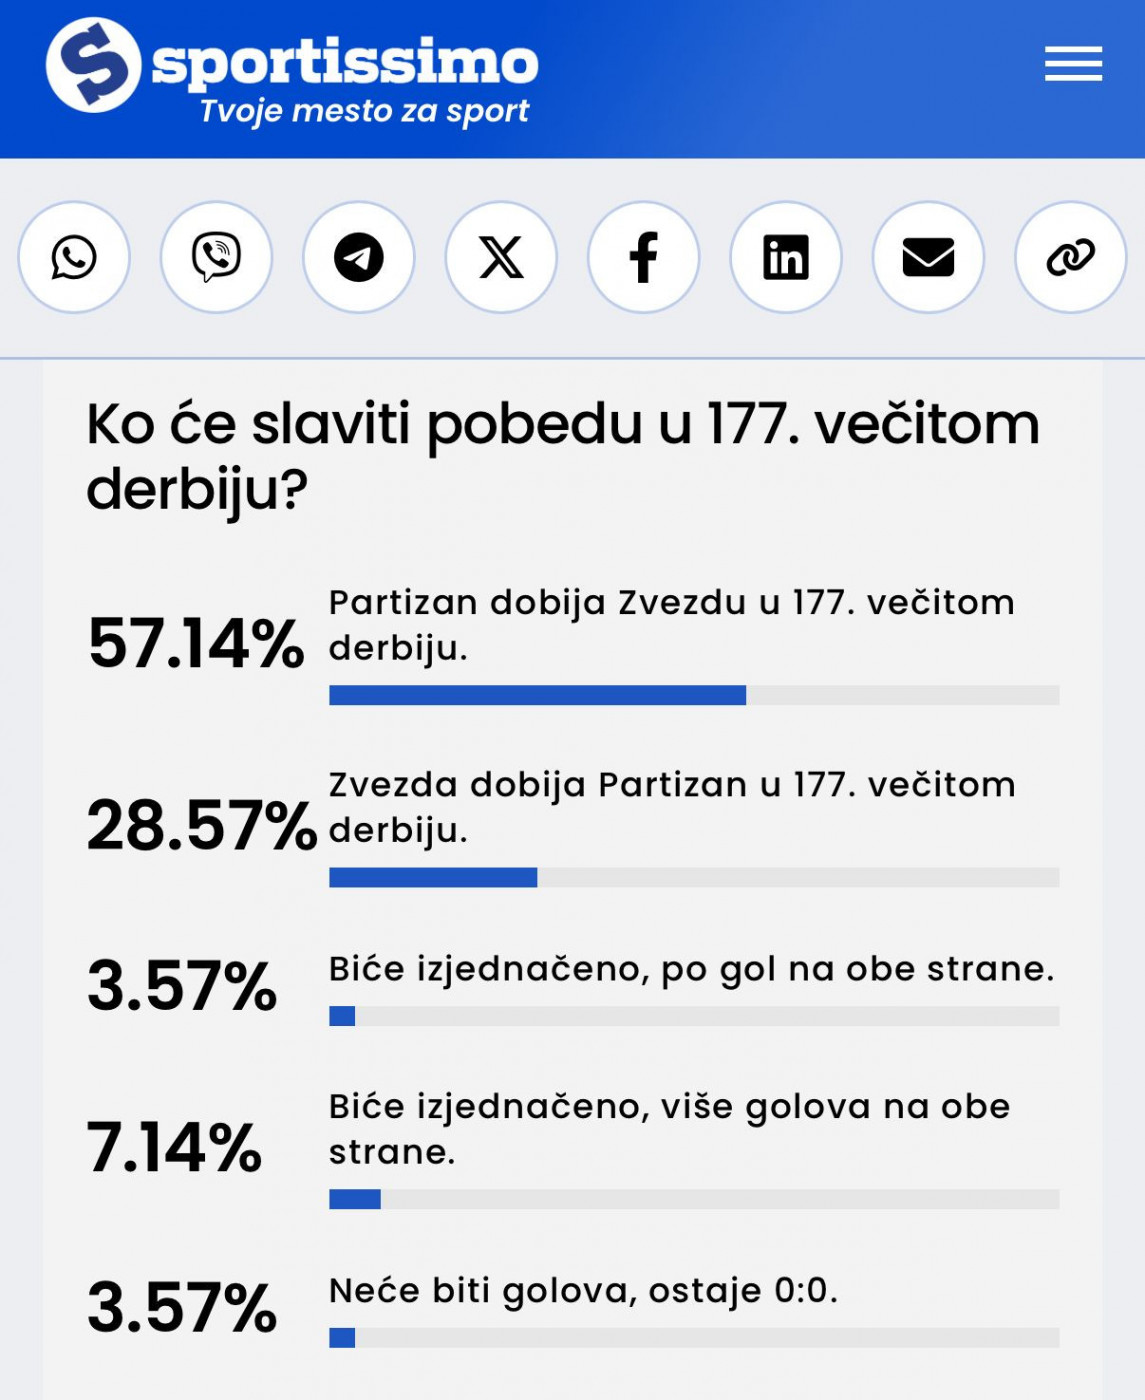Viewport: 1145px width, 1400px height.
Task: Pick the 'po gol na obe strane' option
Action: point(692,969)
